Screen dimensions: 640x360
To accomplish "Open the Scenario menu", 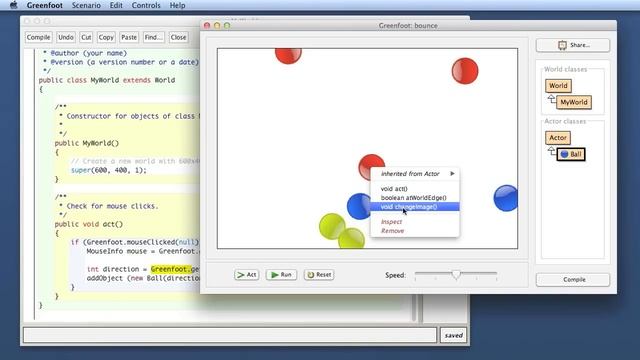I will coord(86,5).
